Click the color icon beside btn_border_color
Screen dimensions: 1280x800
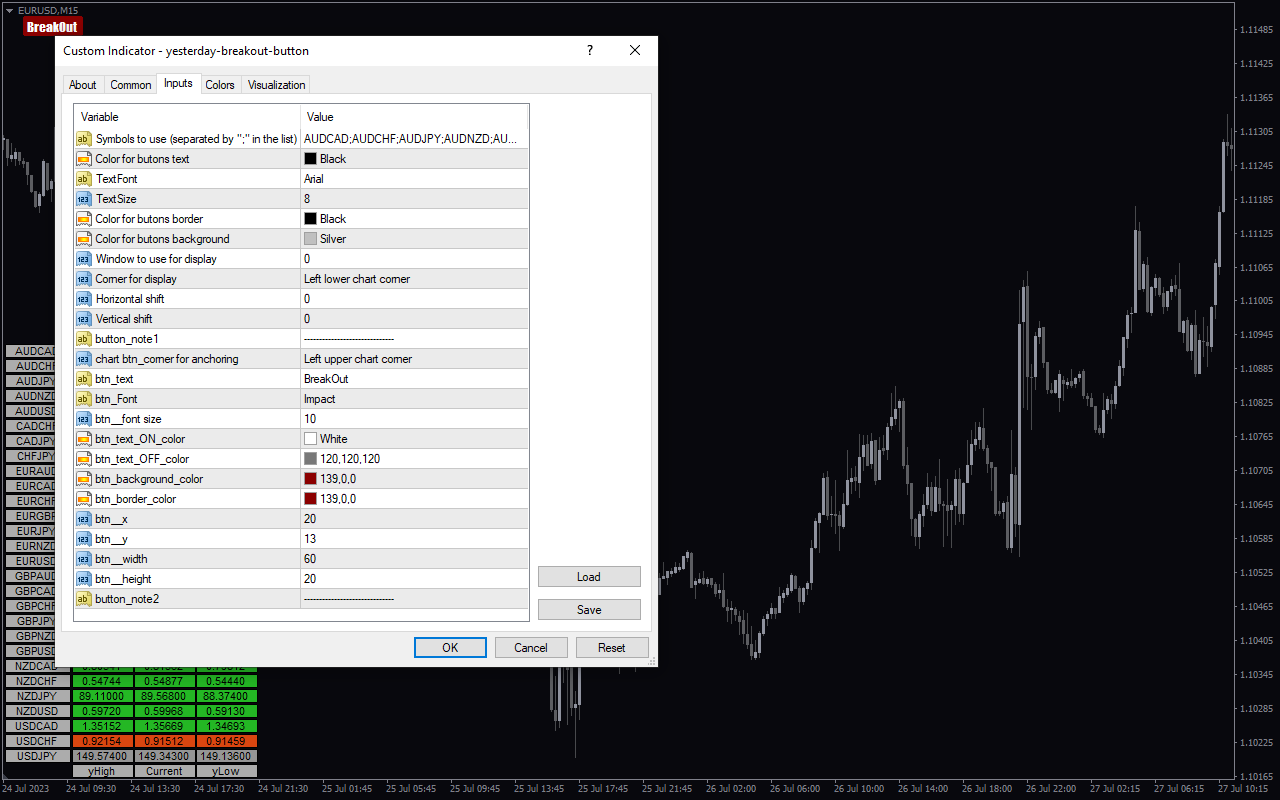pos(84,499)
